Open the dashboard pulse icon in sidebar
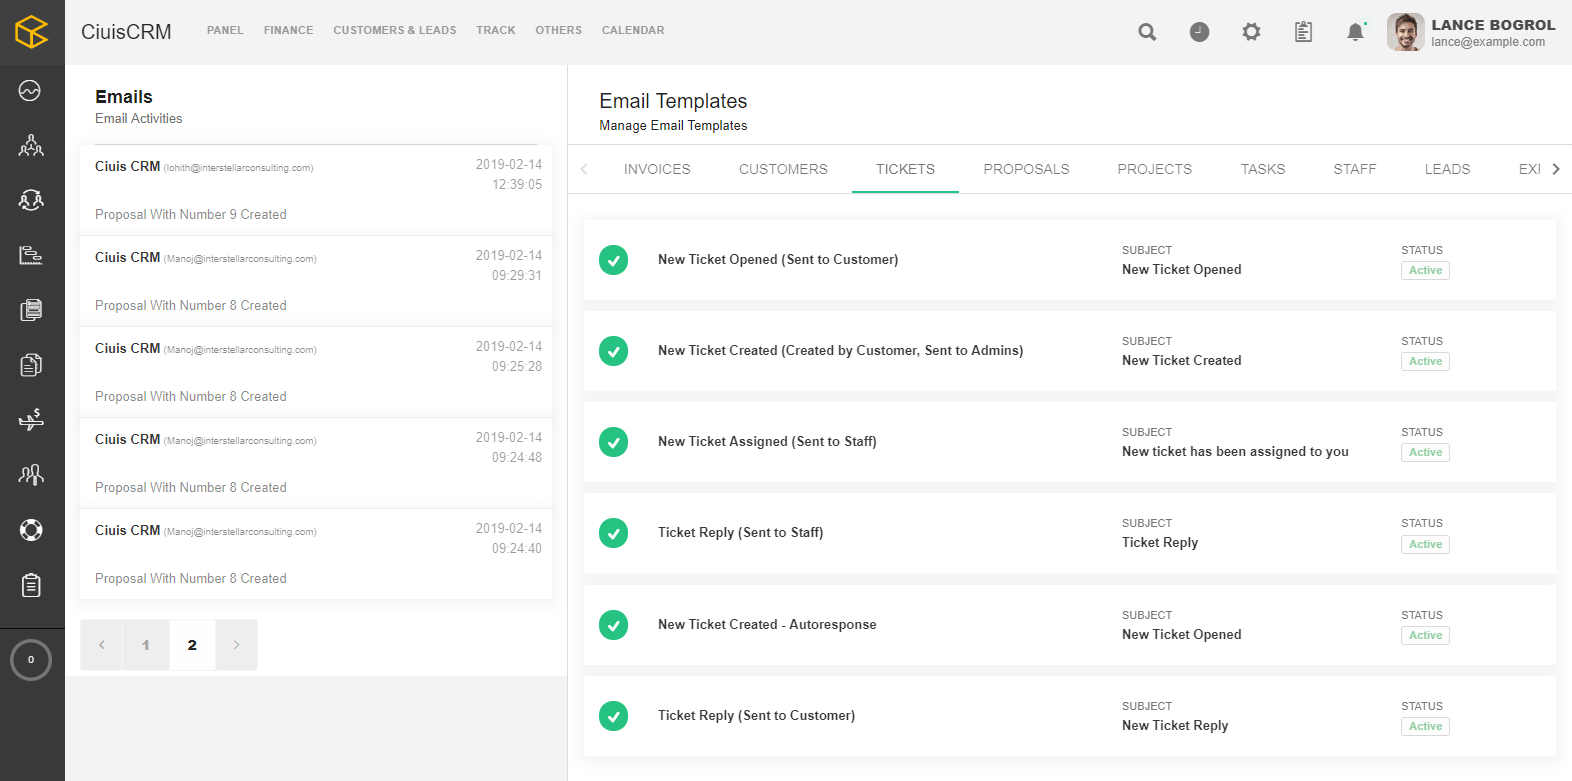 click(30, 91)
